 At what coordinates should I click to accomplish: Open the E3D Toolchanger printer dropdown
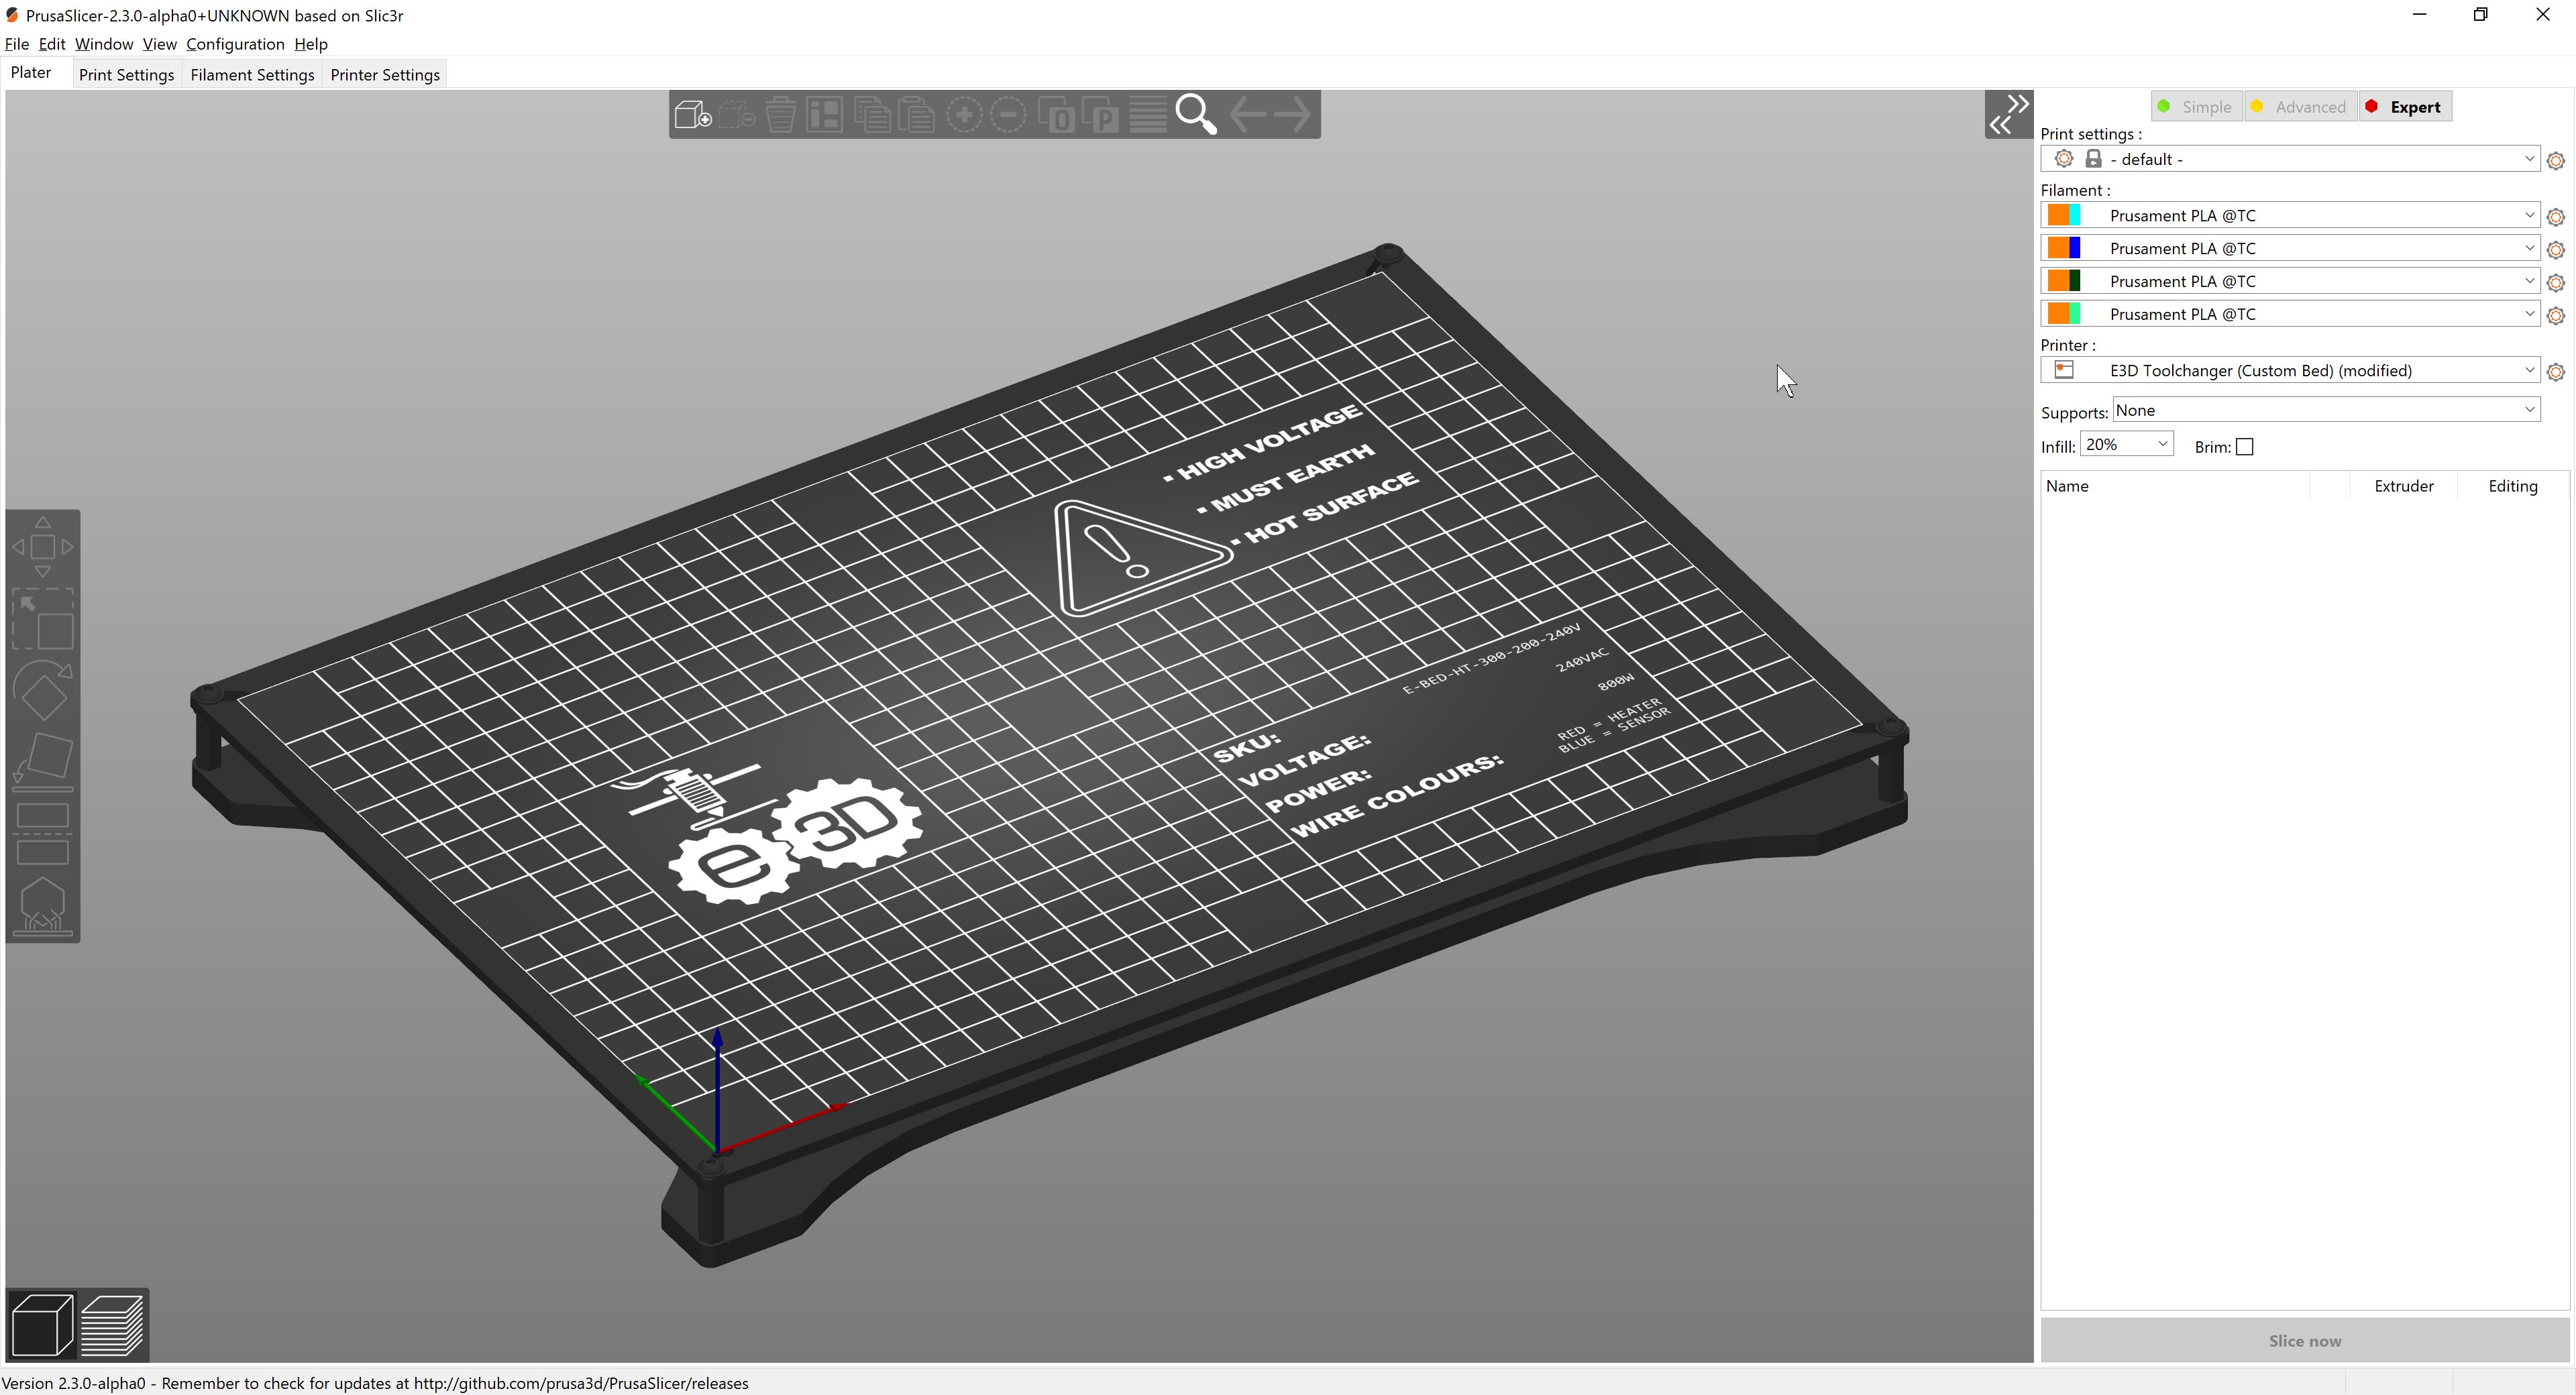2289,370
